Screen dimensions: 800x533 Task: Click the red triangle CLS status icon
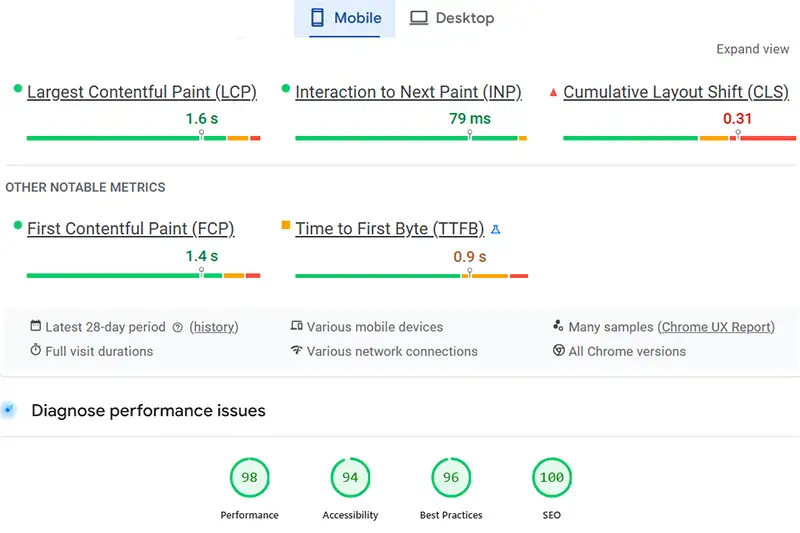tap(553, 92)
